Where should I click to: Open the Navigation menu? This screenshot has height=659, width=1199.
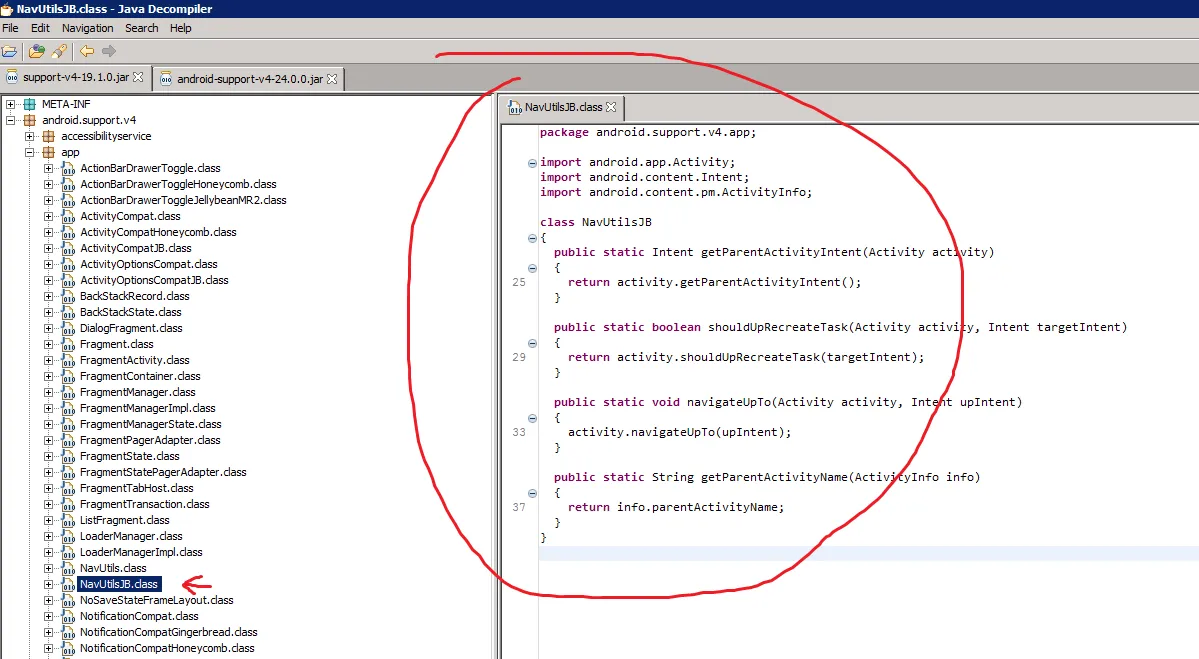coord(87,28)
